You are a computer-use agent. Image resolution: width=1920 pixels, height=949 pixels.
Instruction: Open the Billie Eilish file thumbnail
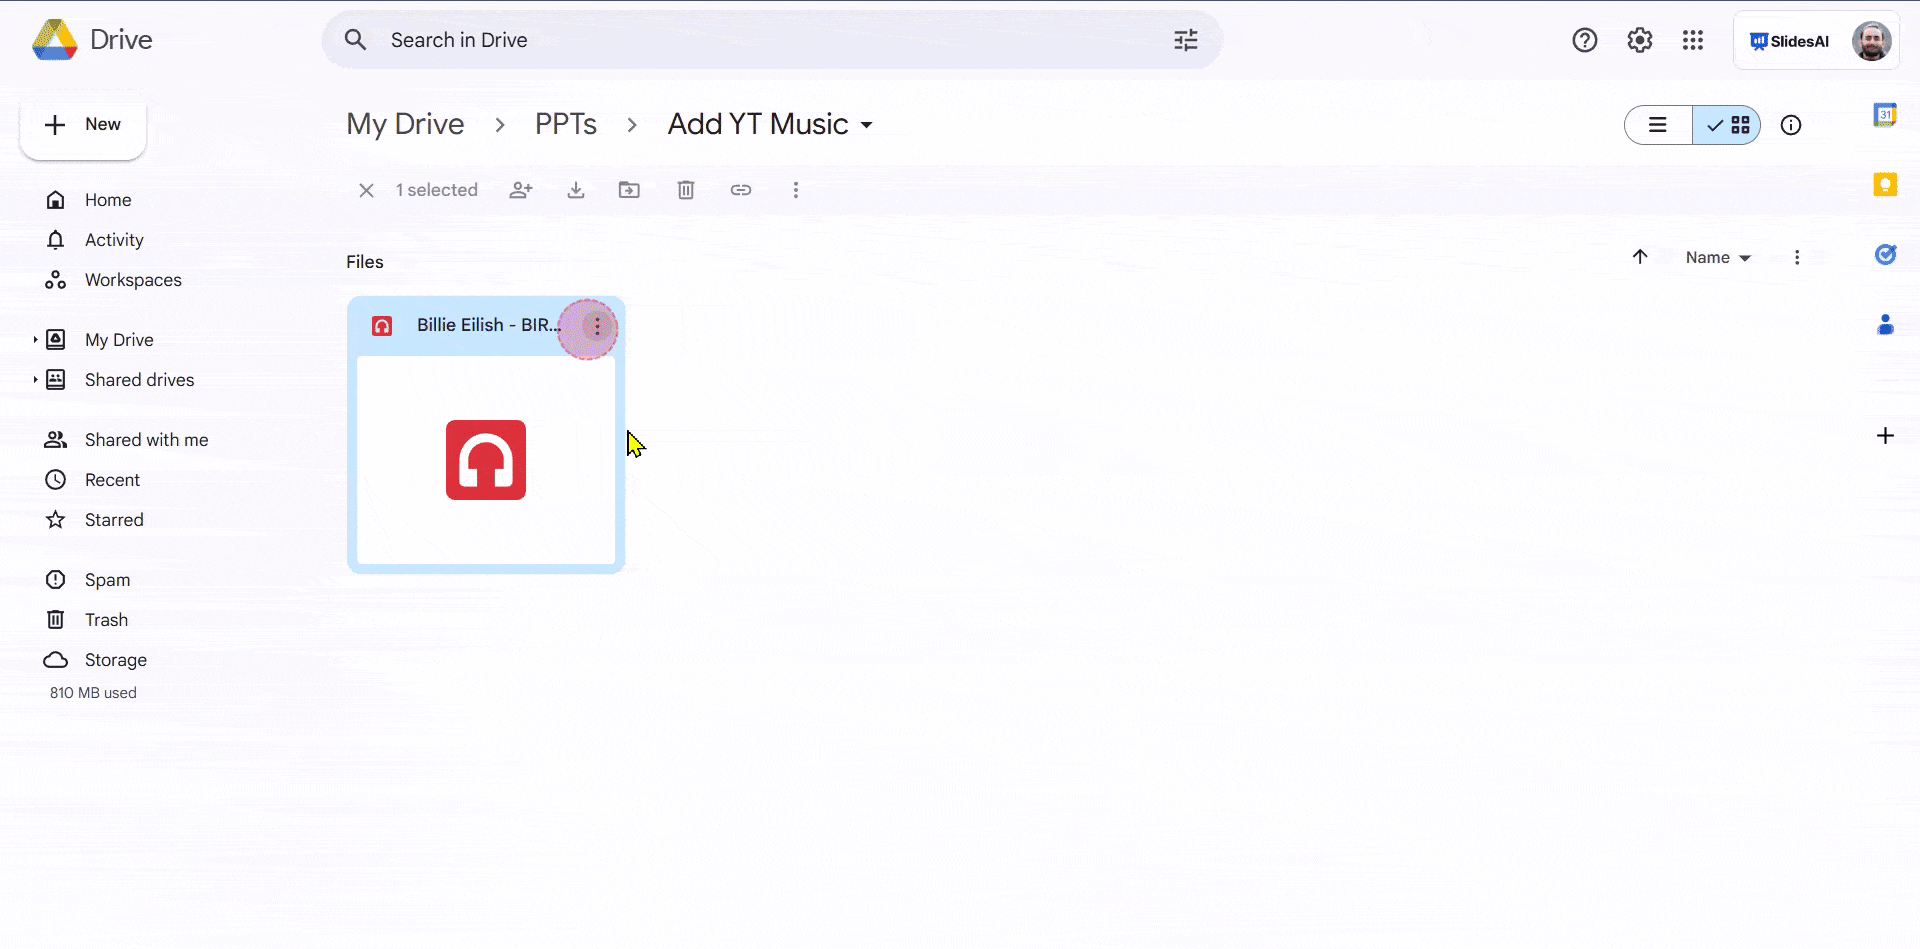(x=485, y=460)
